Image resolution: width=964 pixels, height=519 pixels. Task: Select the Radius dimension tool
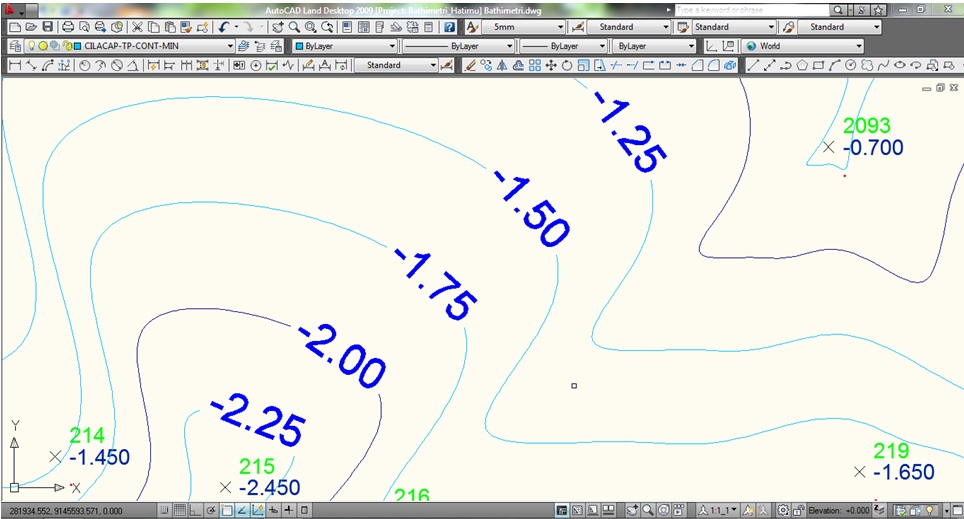(x=84, y=65)
